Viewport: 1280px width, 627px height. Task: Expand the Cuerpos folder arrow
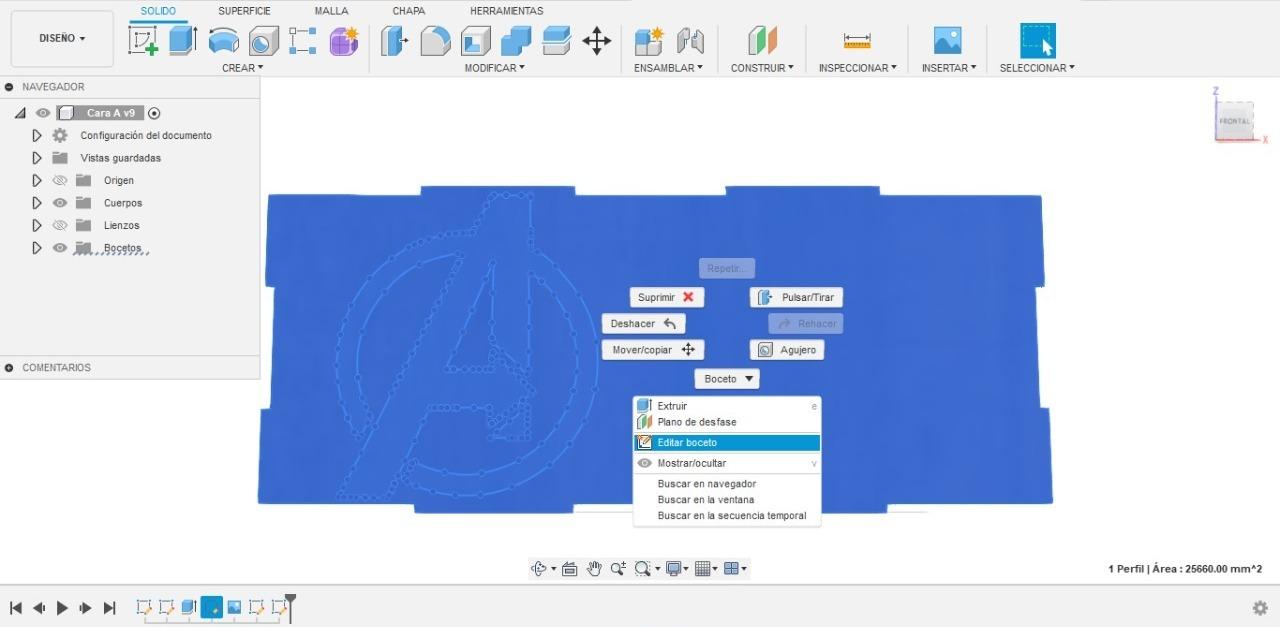[37, 203]
